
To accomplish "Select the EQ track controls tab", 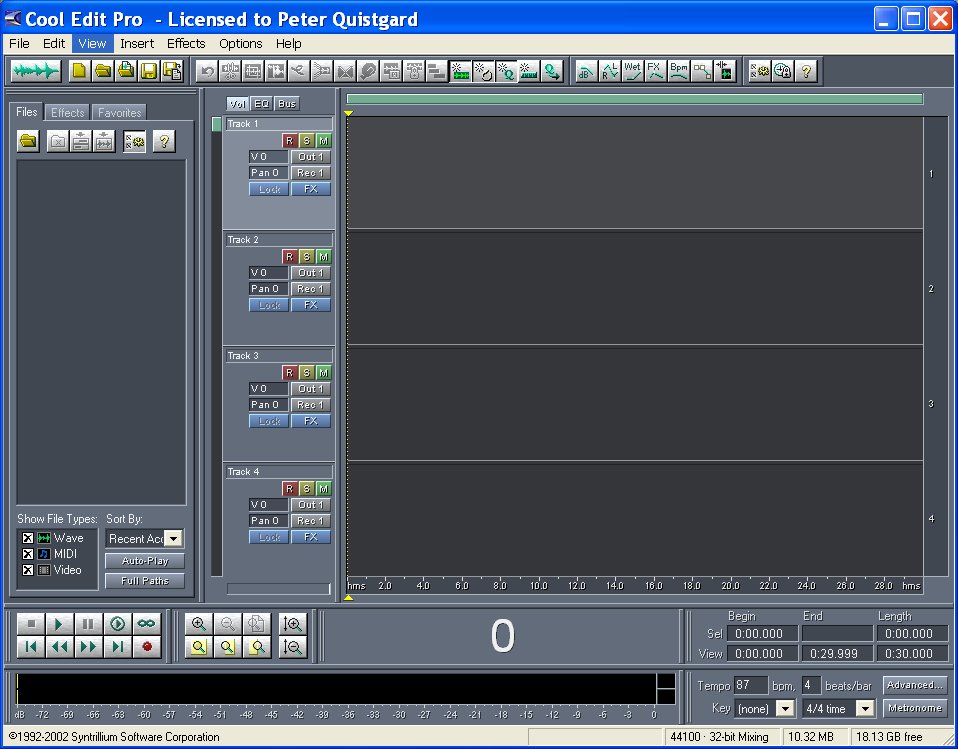I will pos(261,104).
